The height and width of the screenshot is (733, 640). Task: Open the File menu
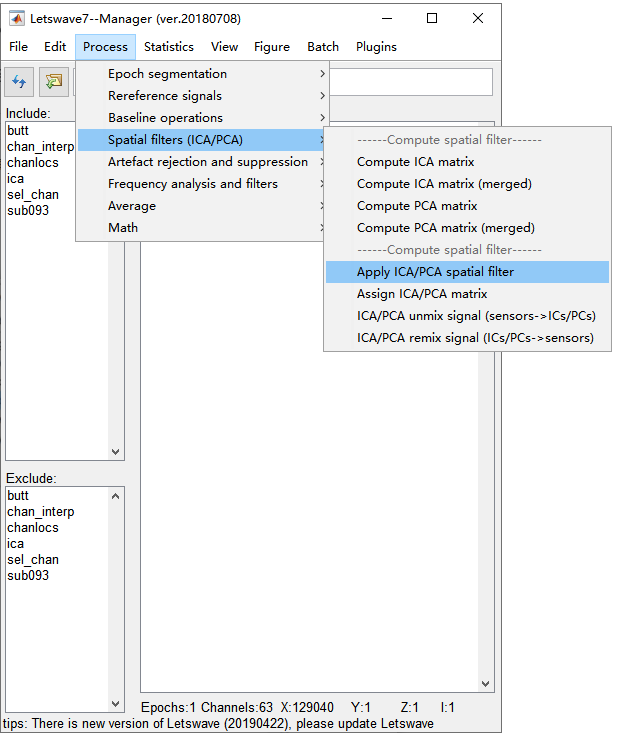(18, 47)
